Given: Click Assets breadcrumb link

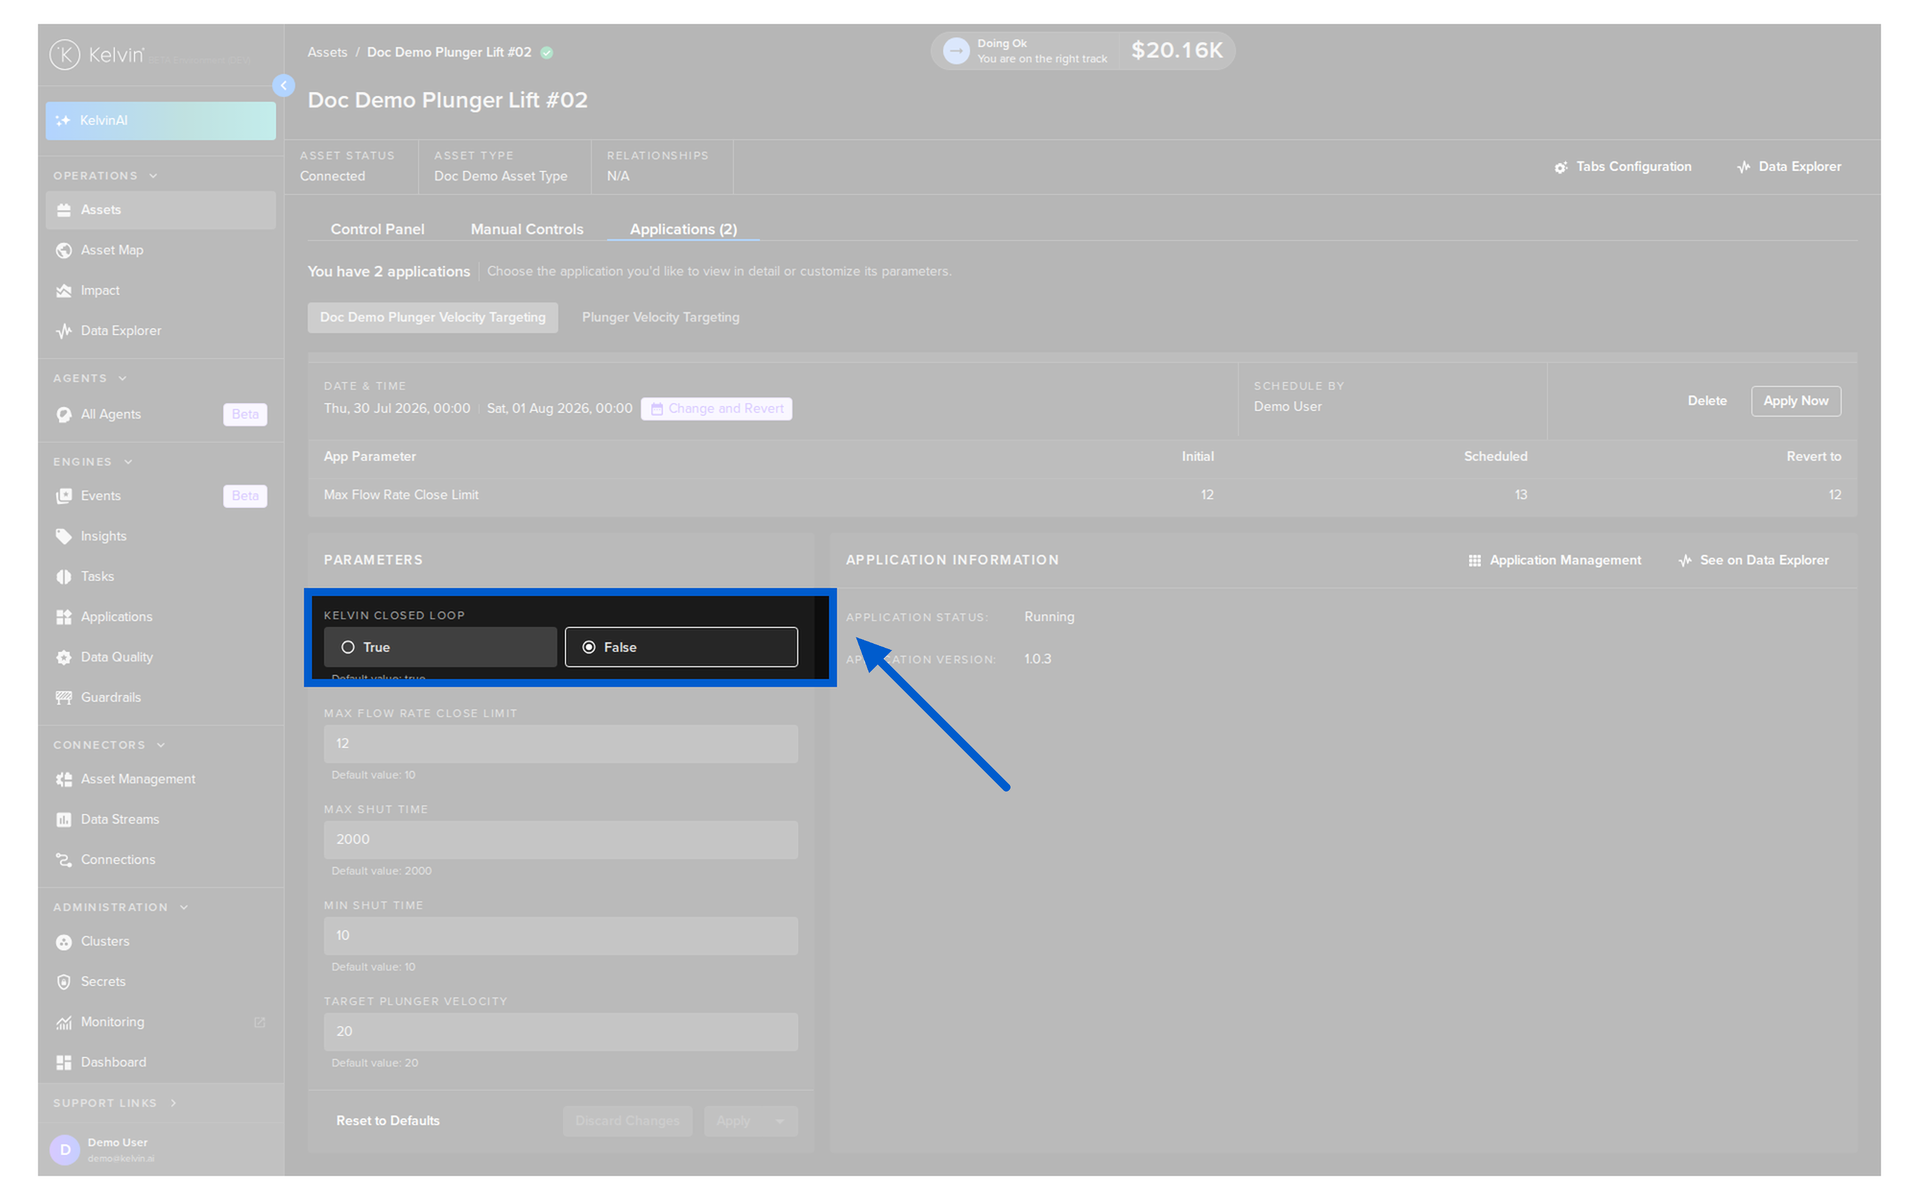Looking at the screenshot, I should click(x=327, y=52).
